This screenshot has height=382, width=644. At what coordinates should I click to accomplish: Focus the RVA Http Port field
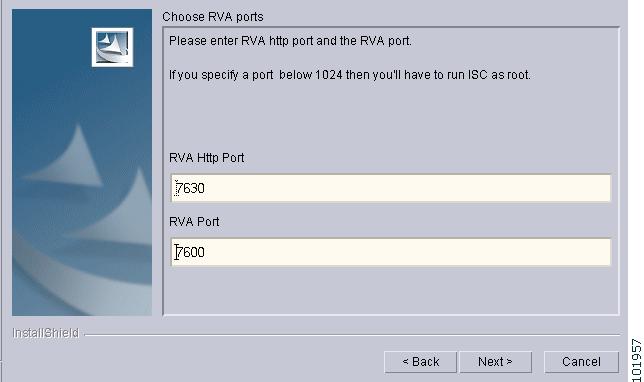pos(391,188)
